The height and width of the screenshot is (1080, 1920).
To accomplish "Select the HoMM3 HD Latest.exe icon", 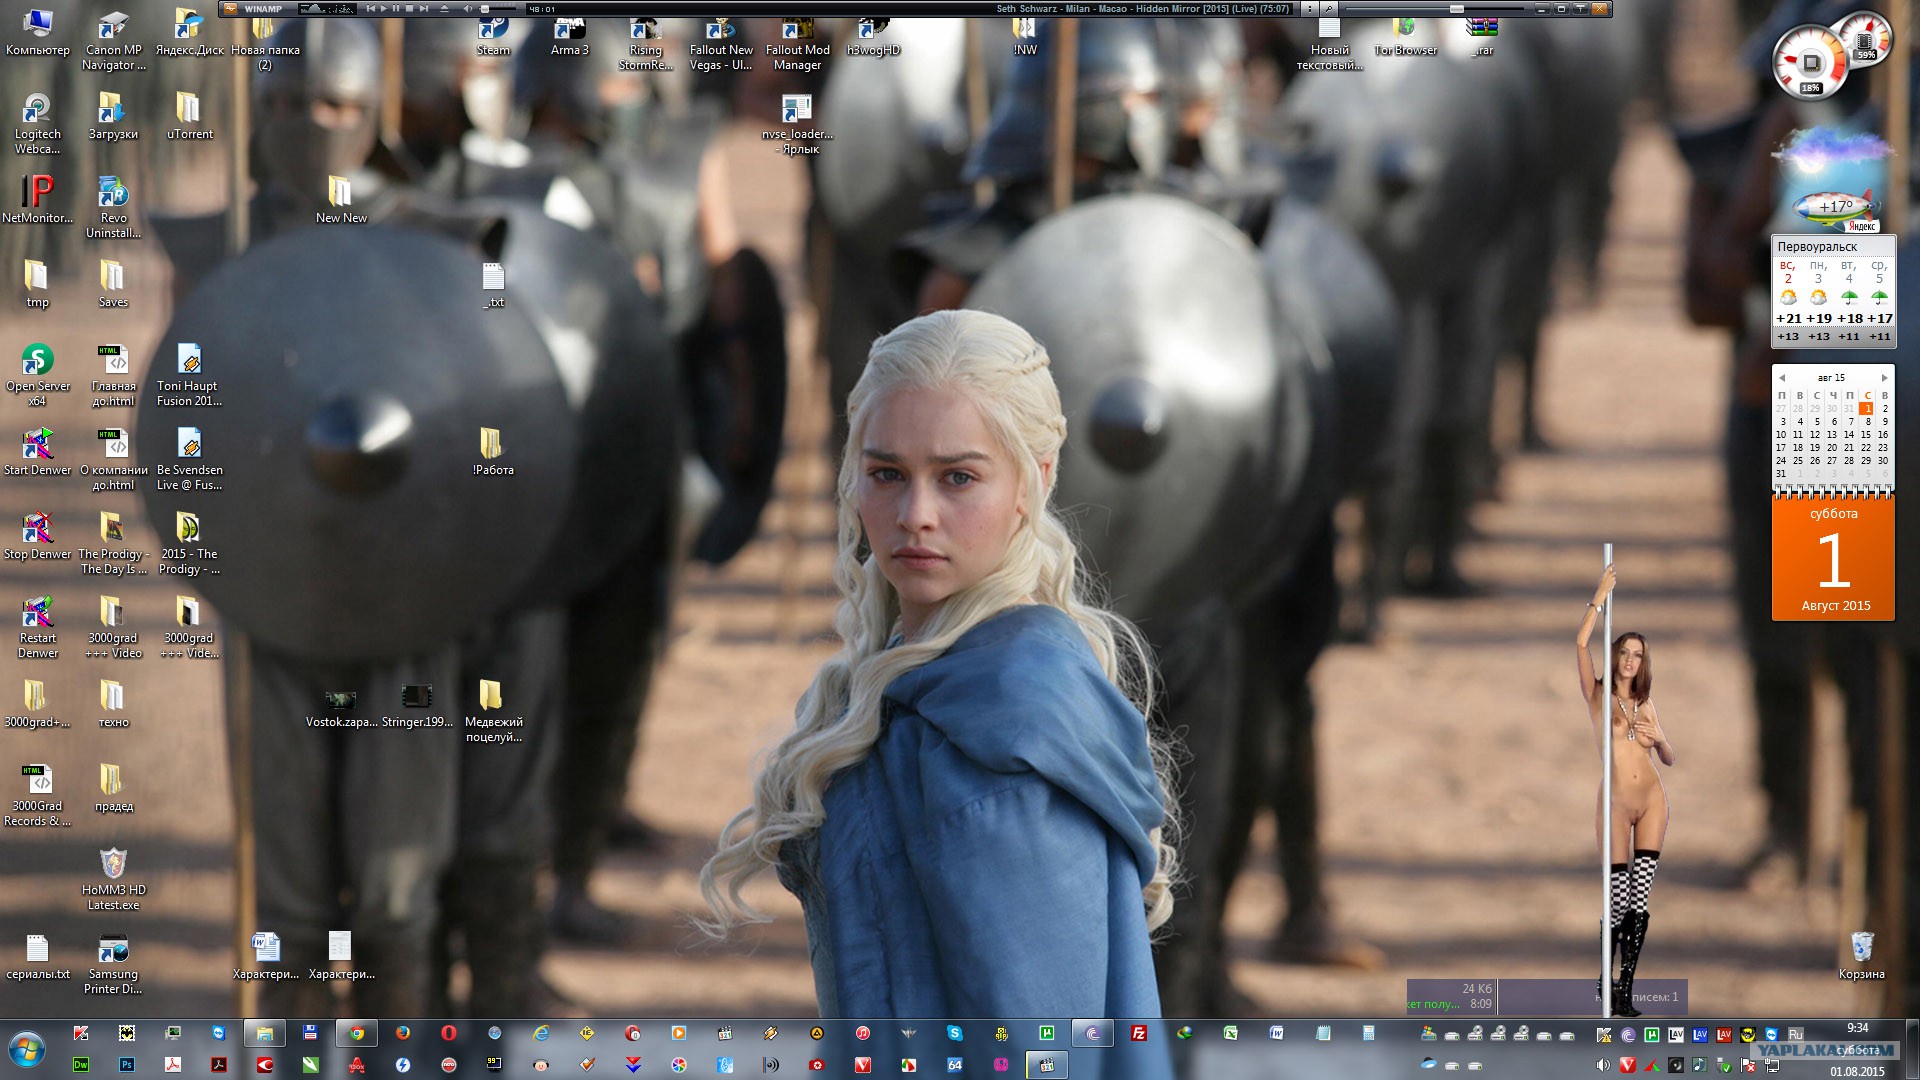I will (113, 880).
